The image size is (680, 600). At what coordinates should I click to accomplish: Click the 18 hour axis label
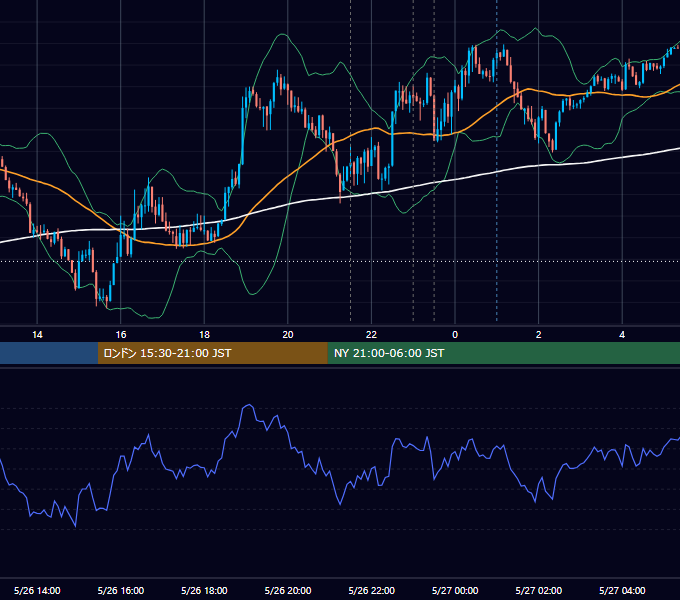click(x=204, y=335)
